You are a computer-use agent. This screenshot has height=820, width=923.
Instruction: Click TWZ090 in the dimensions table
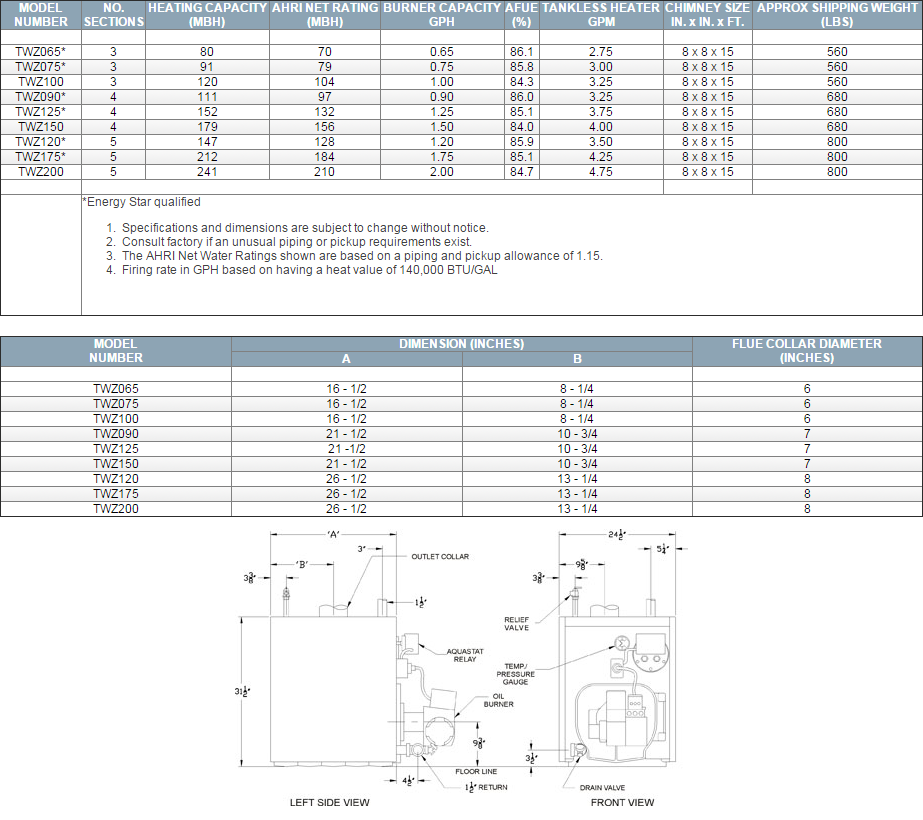coord(116,434)
